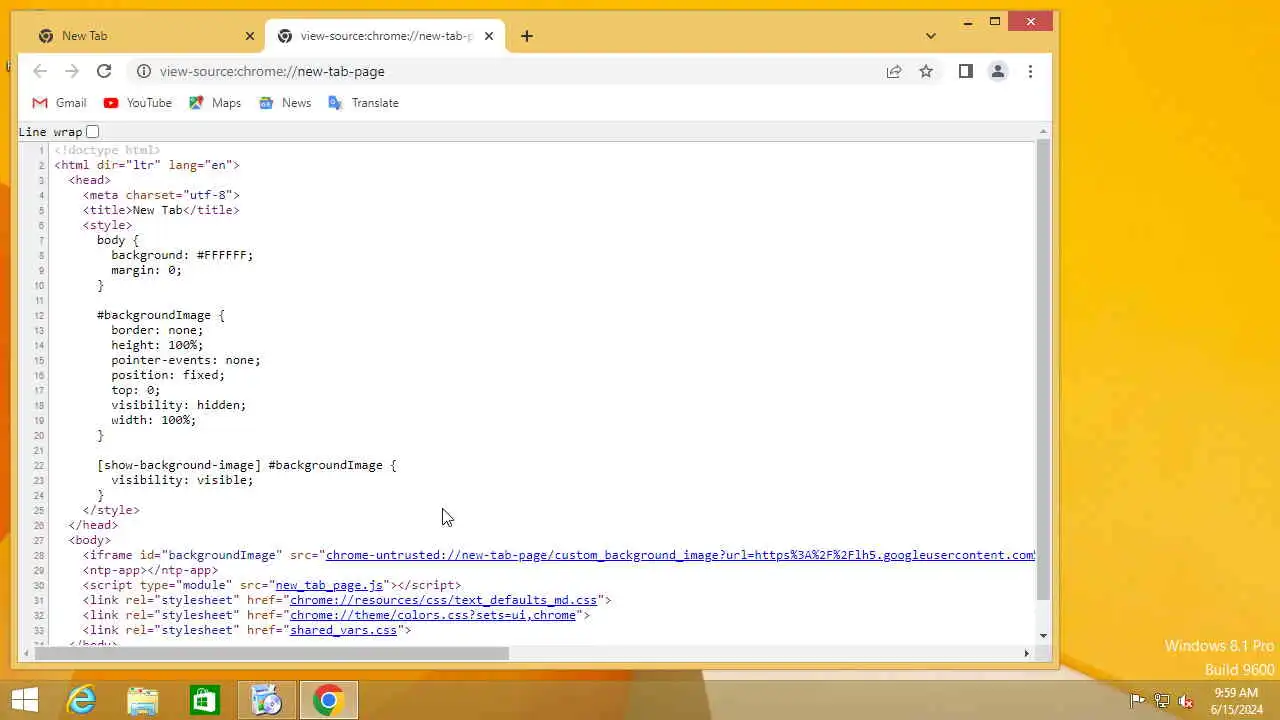Open the muted volume tray icon

click(1185, 701)
